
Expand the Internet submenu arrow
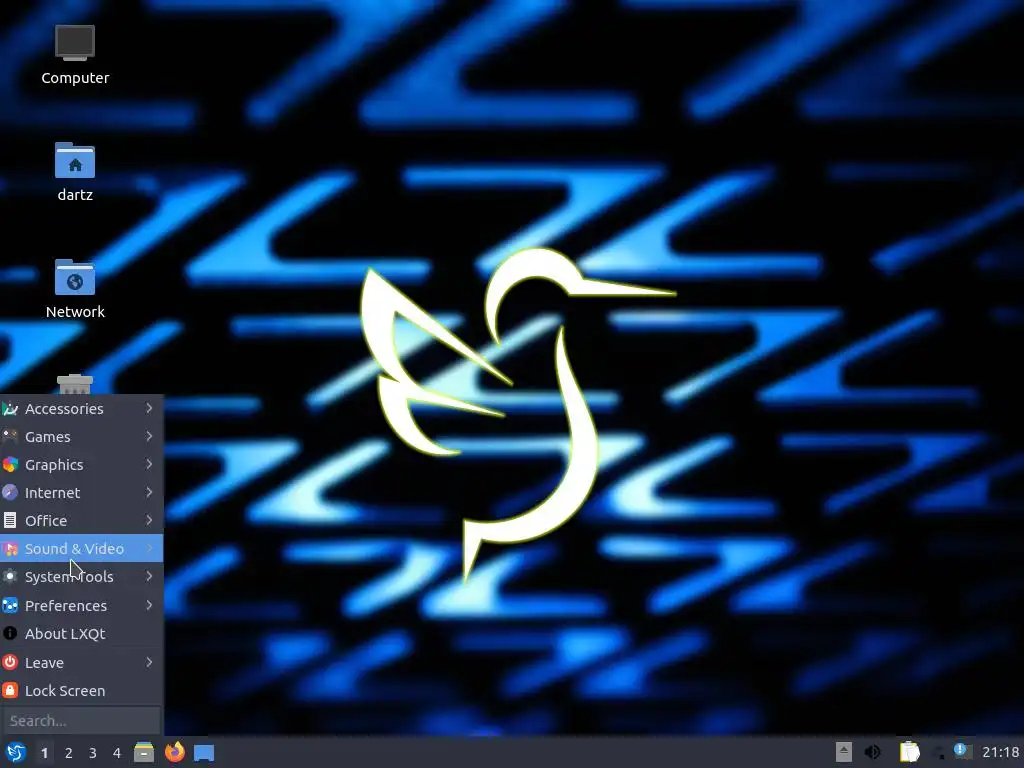click(x=149, y=492)
